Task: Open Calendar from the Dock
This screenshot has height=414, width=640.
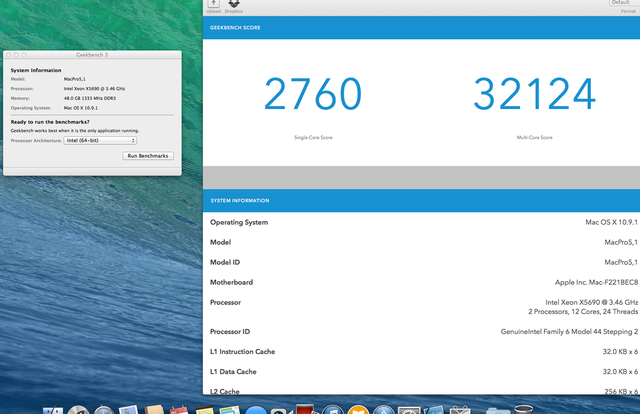Action: [179, 410]
